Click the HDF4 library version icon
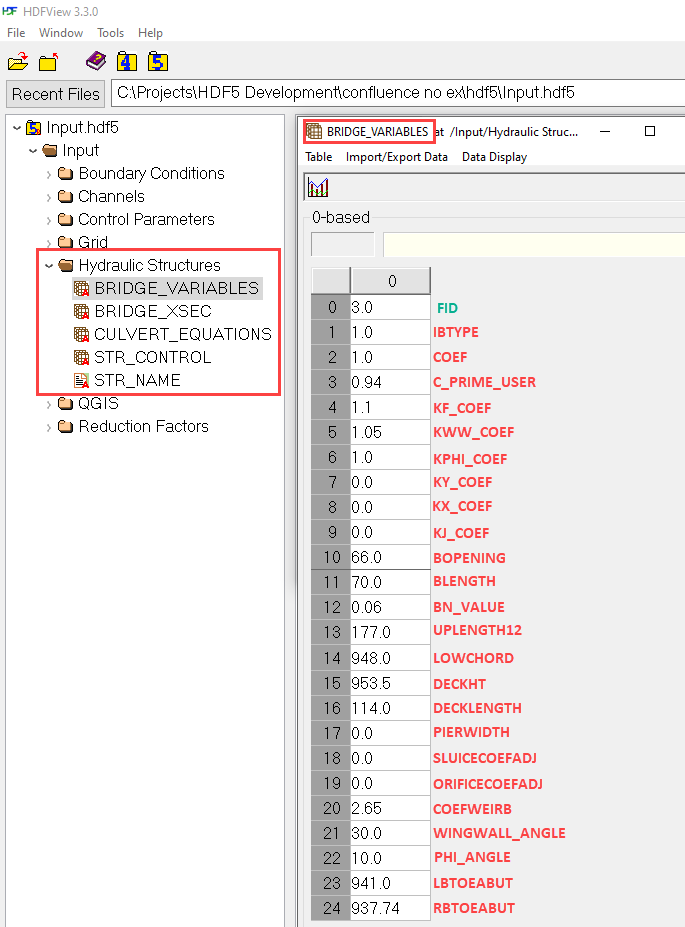Screen dimensions: 685x927 tap(126, 62)
